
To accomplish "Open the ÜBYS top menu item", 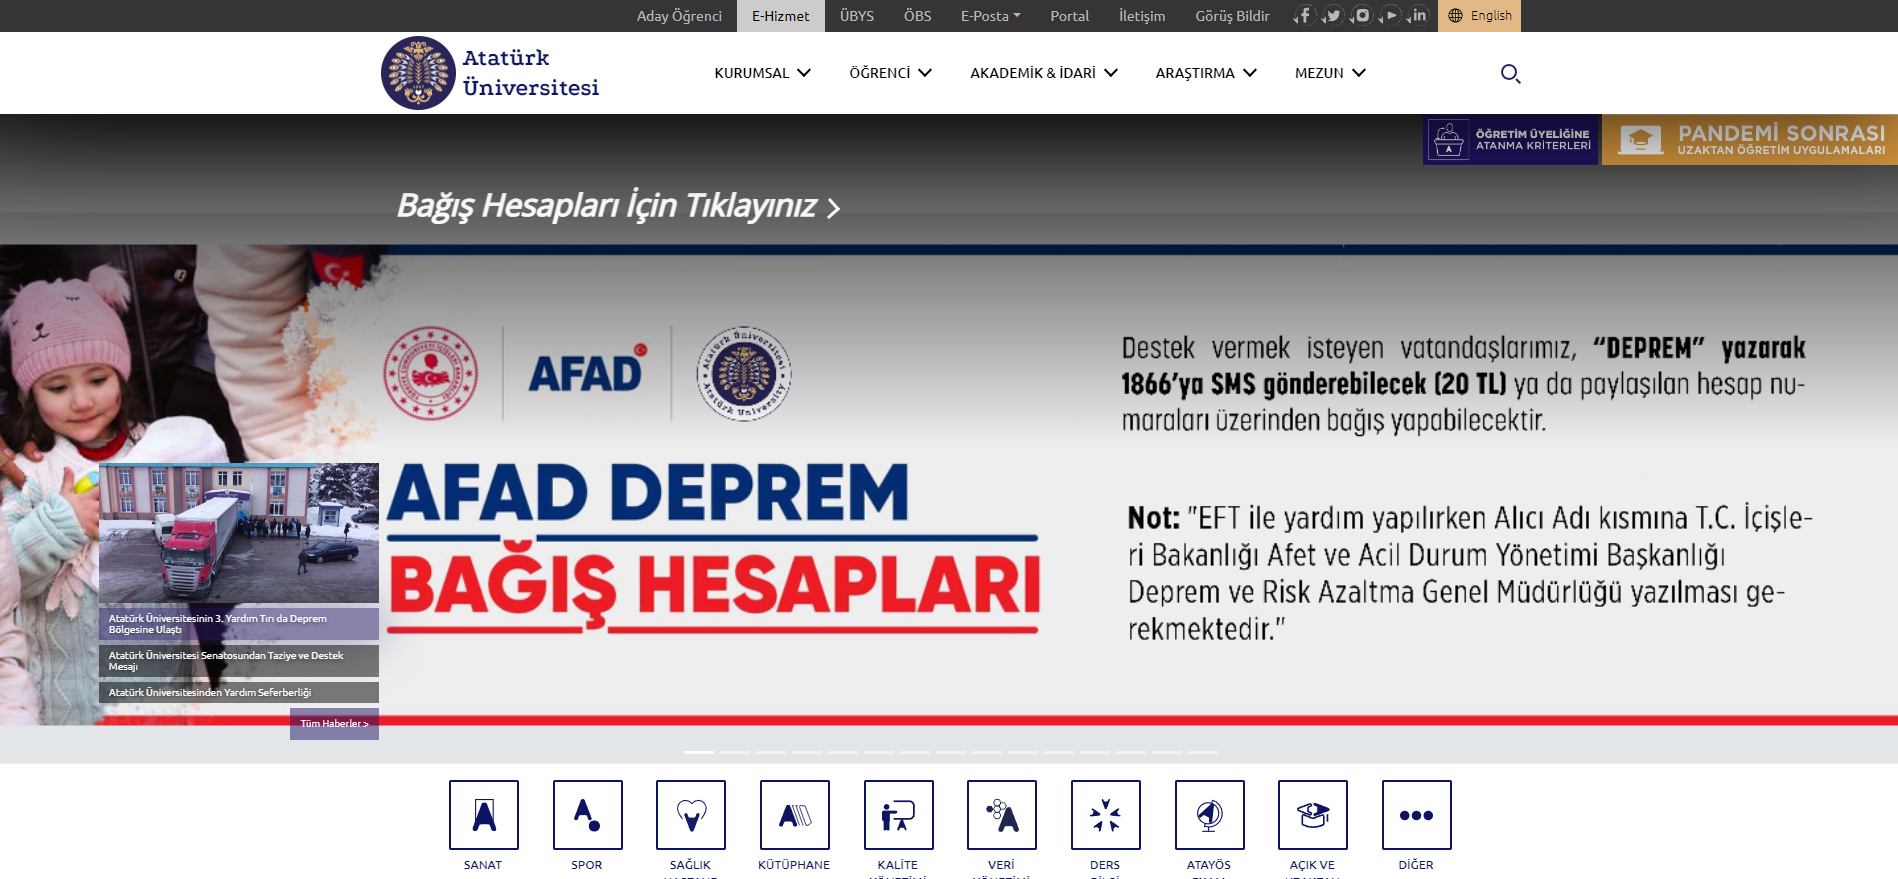I will 856,16.
